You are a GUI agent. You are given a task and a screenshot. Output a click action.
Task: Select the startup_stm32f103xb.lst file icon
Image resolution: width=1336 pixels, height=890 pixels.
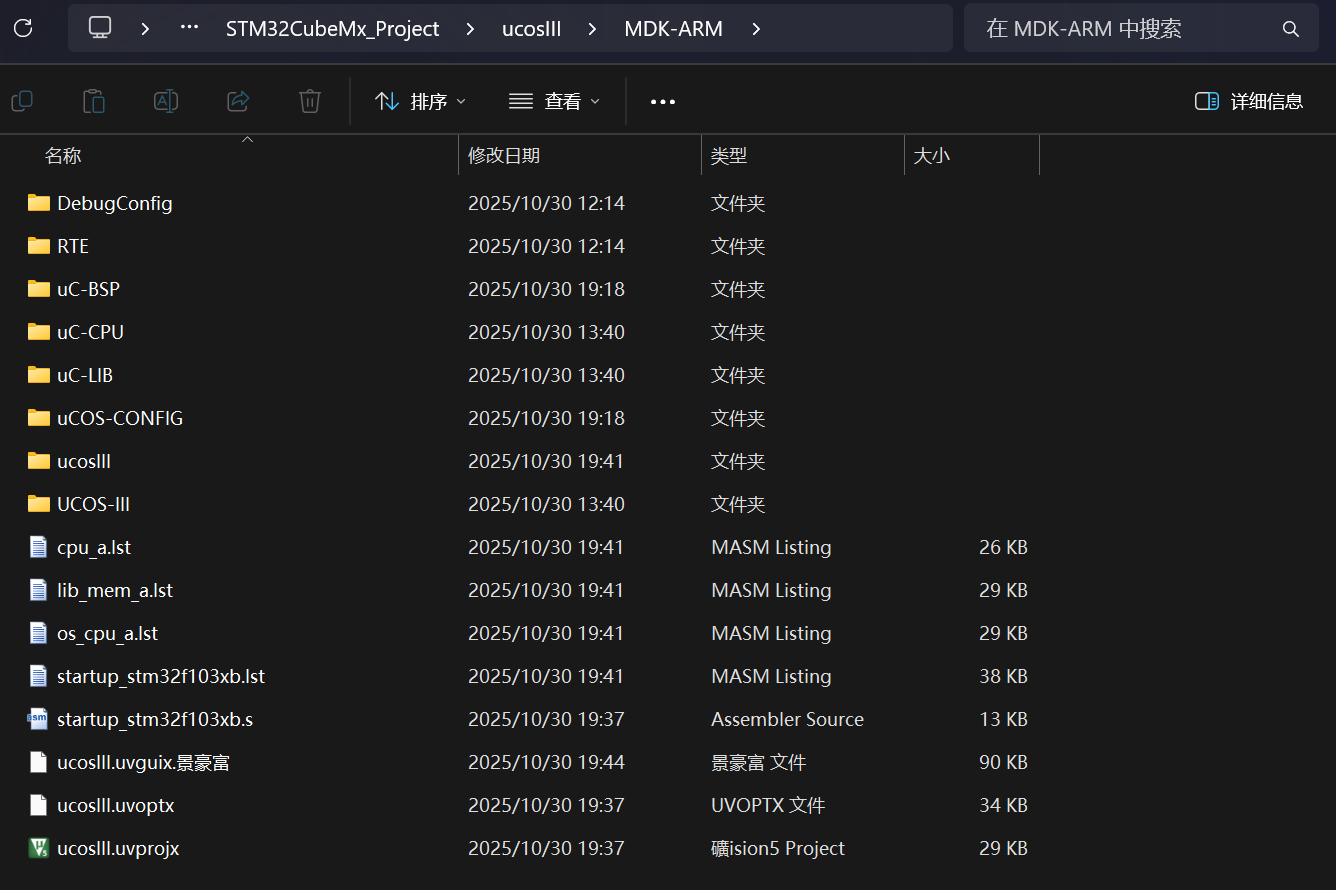click(38, 676)
